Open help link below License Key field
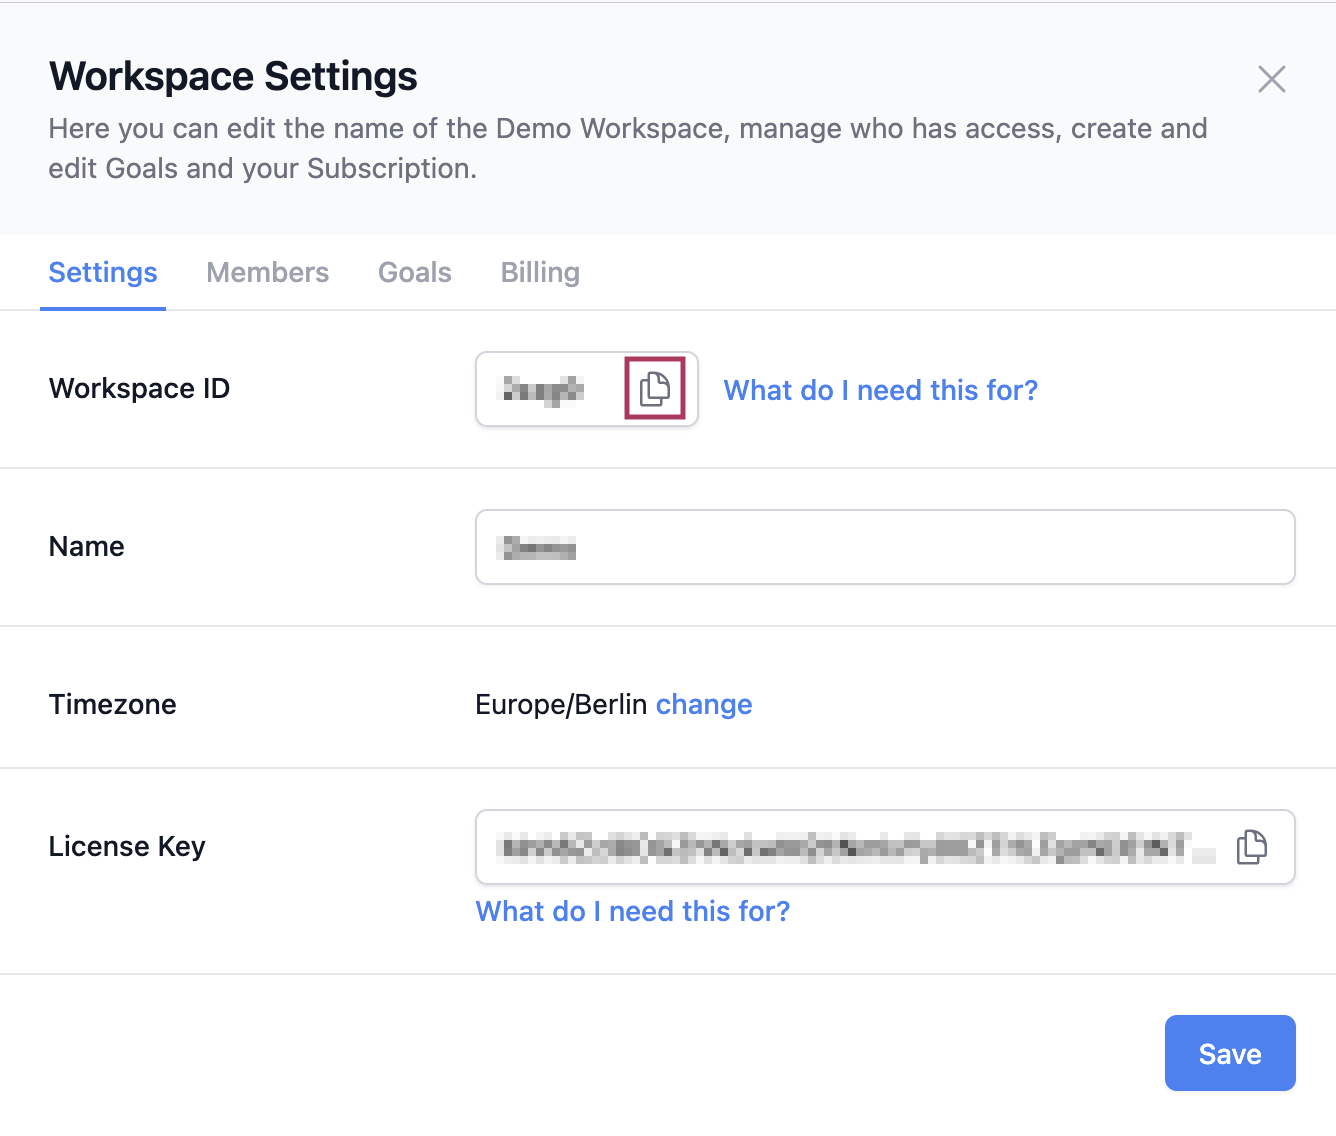Viewport: 1336px width, 1136px height. (x=632, y=911)
